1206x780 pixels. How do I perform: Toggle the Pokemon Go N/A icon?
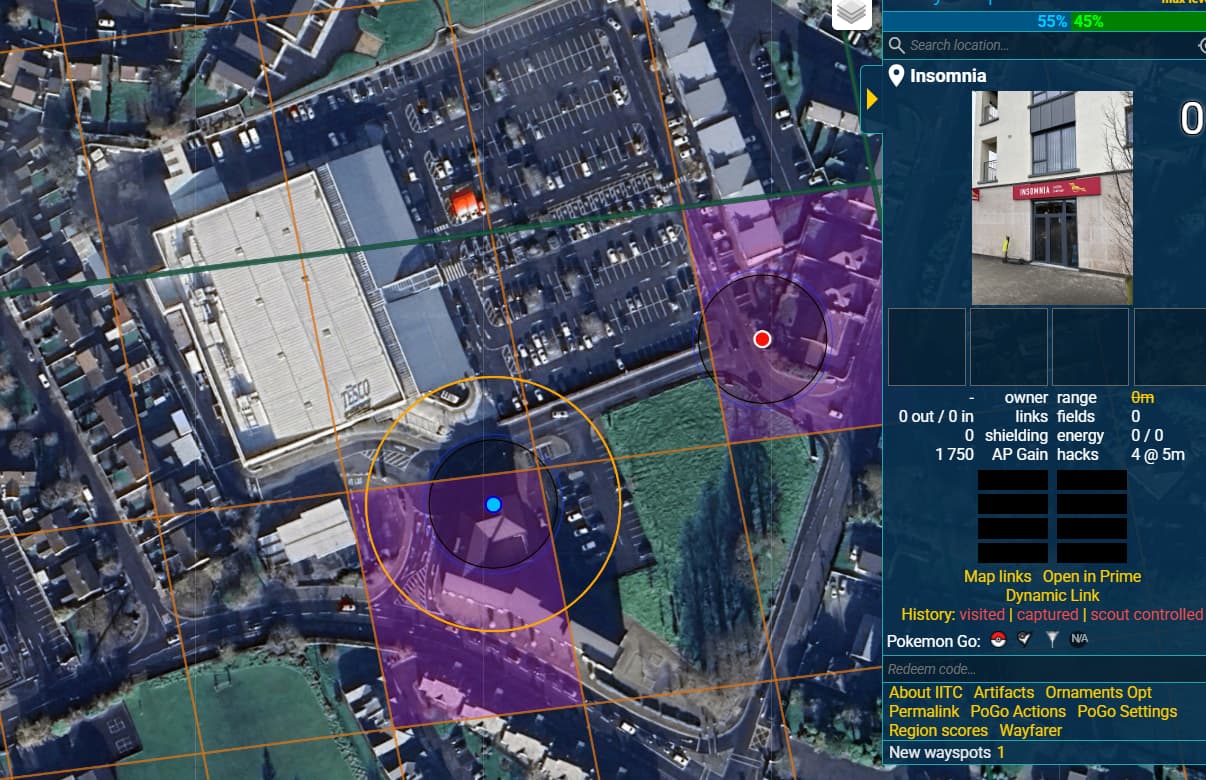[x=1078, y=640]
